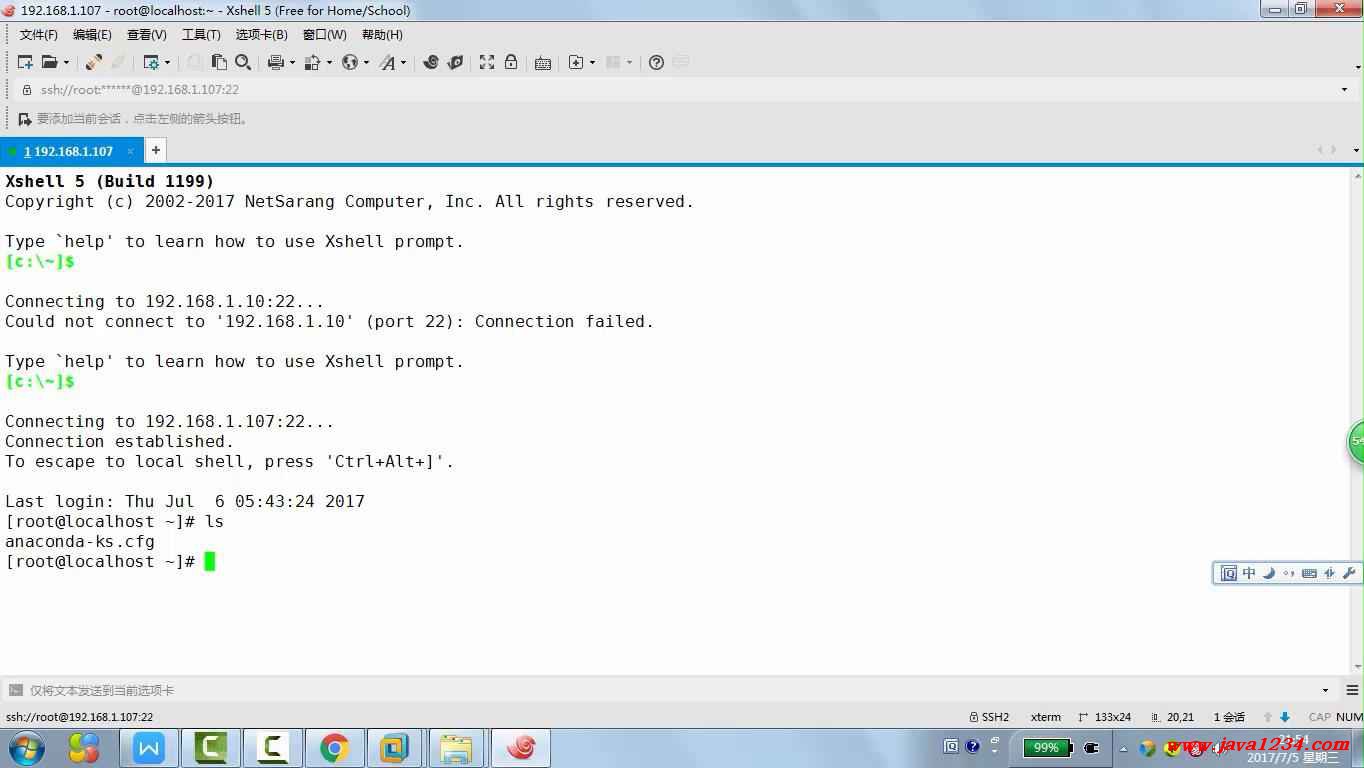Click the Find magnifier icon
This screenshot has width=1364, height=768.
coord(243,62)
